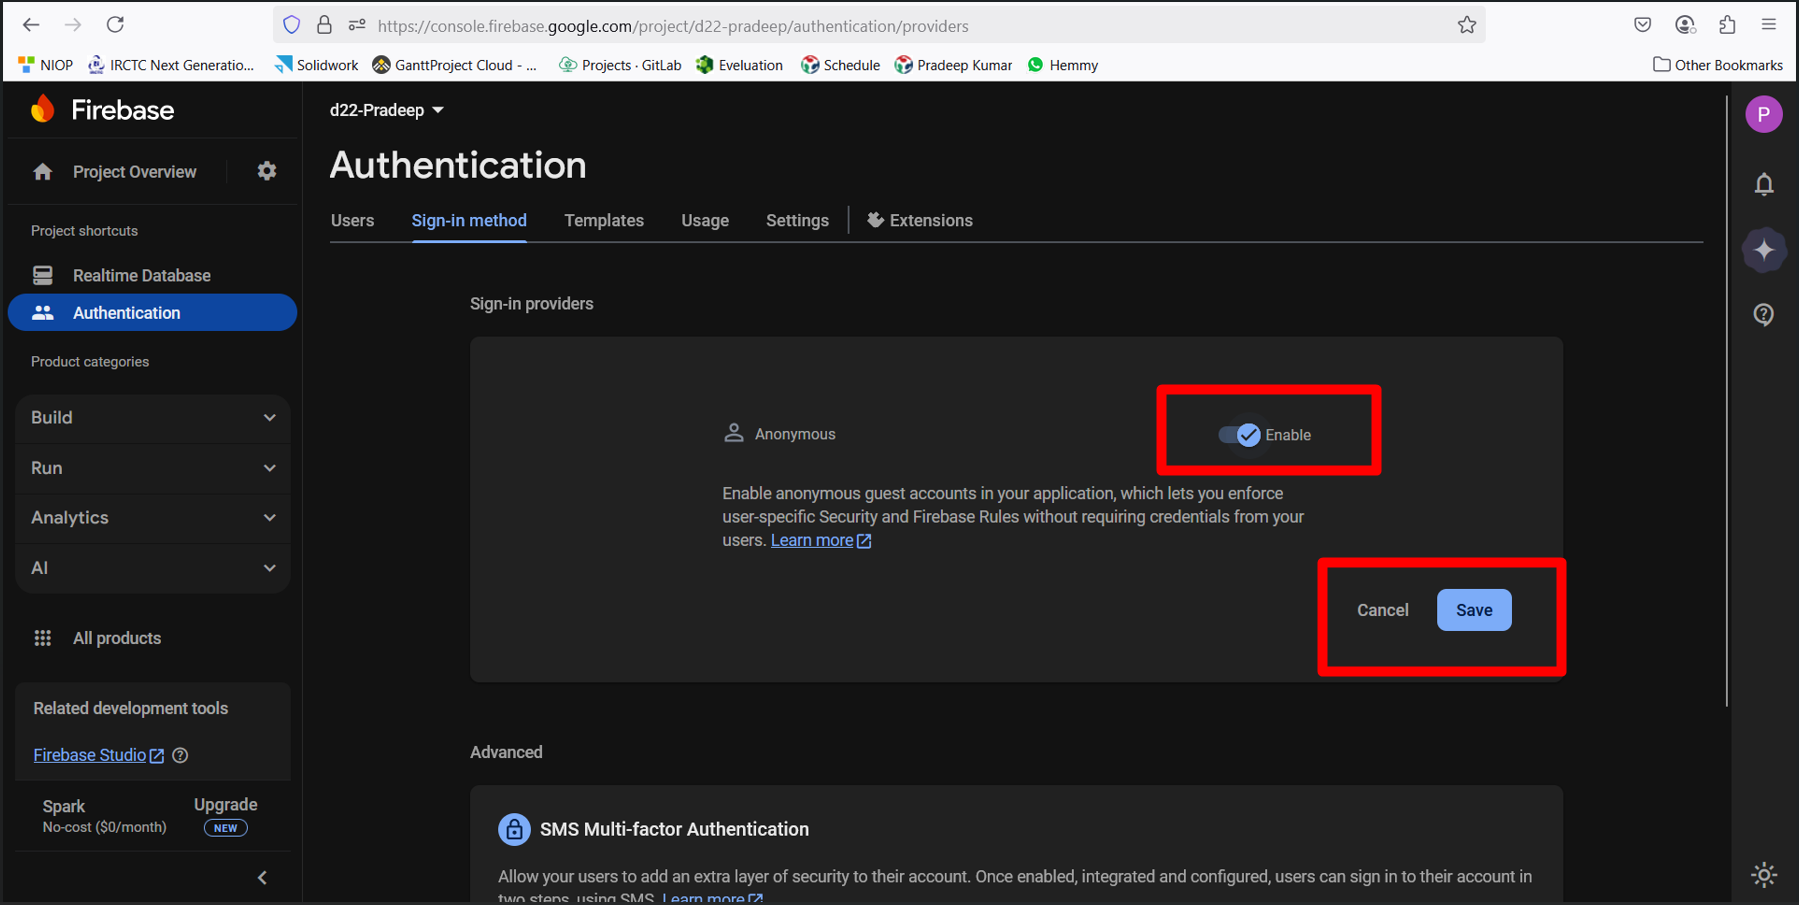Open the Pocket save icon
Screen dimensions: 1799x905
click(1642, 25)
